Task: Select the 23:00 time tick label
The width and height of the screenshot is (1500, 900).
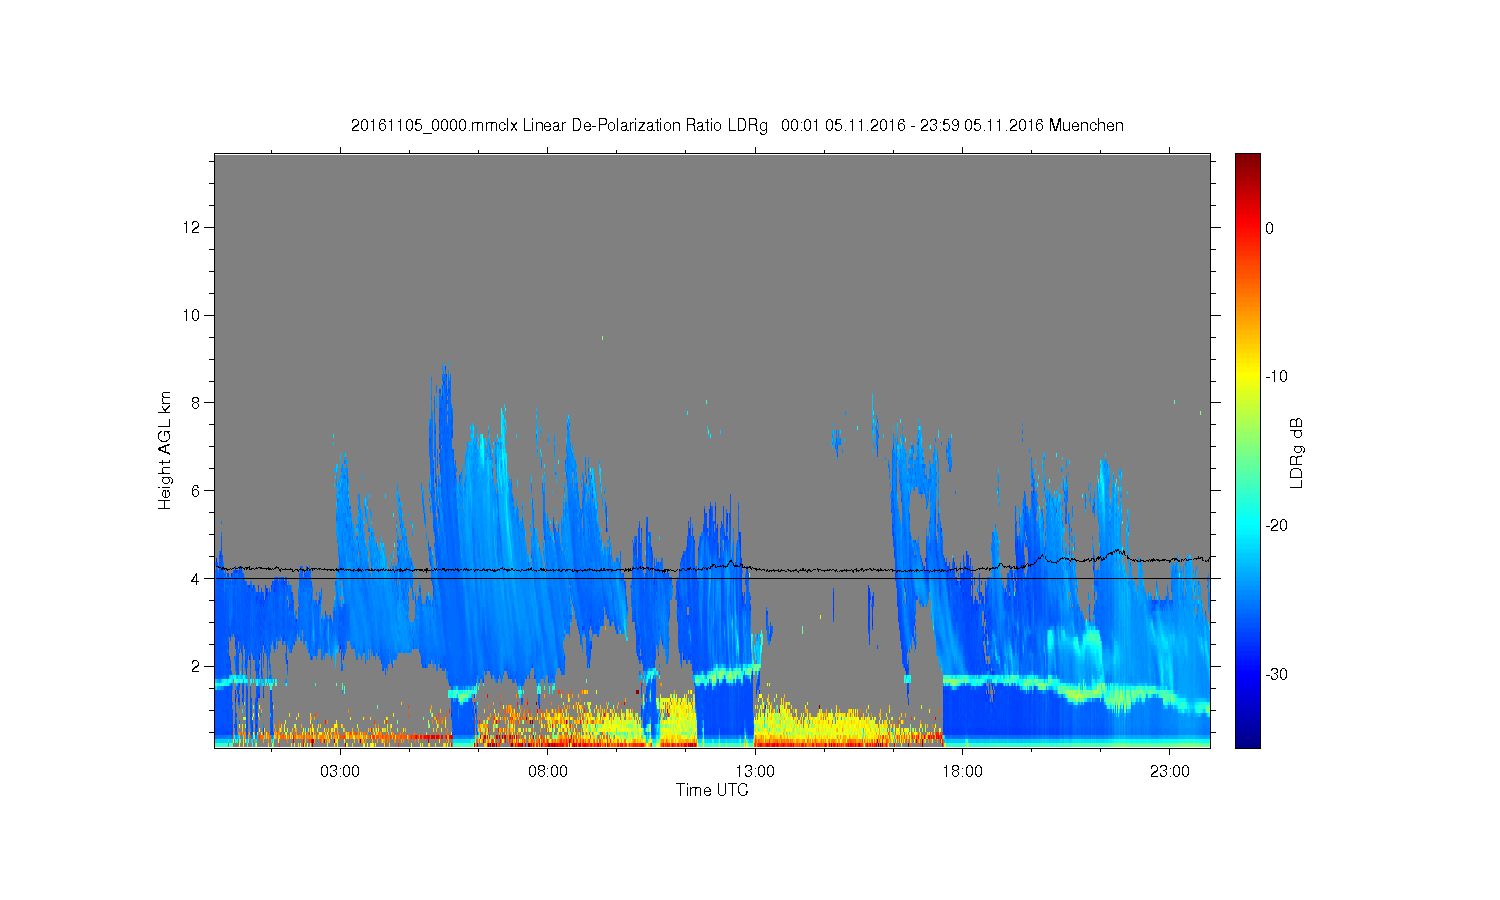Action: (1170, 772)
